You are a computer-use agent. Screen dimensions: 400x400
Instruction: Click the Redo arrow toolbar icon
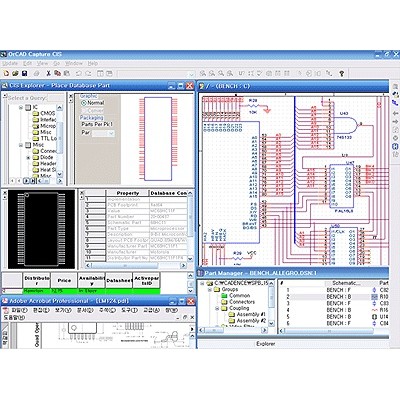point(88,73)
